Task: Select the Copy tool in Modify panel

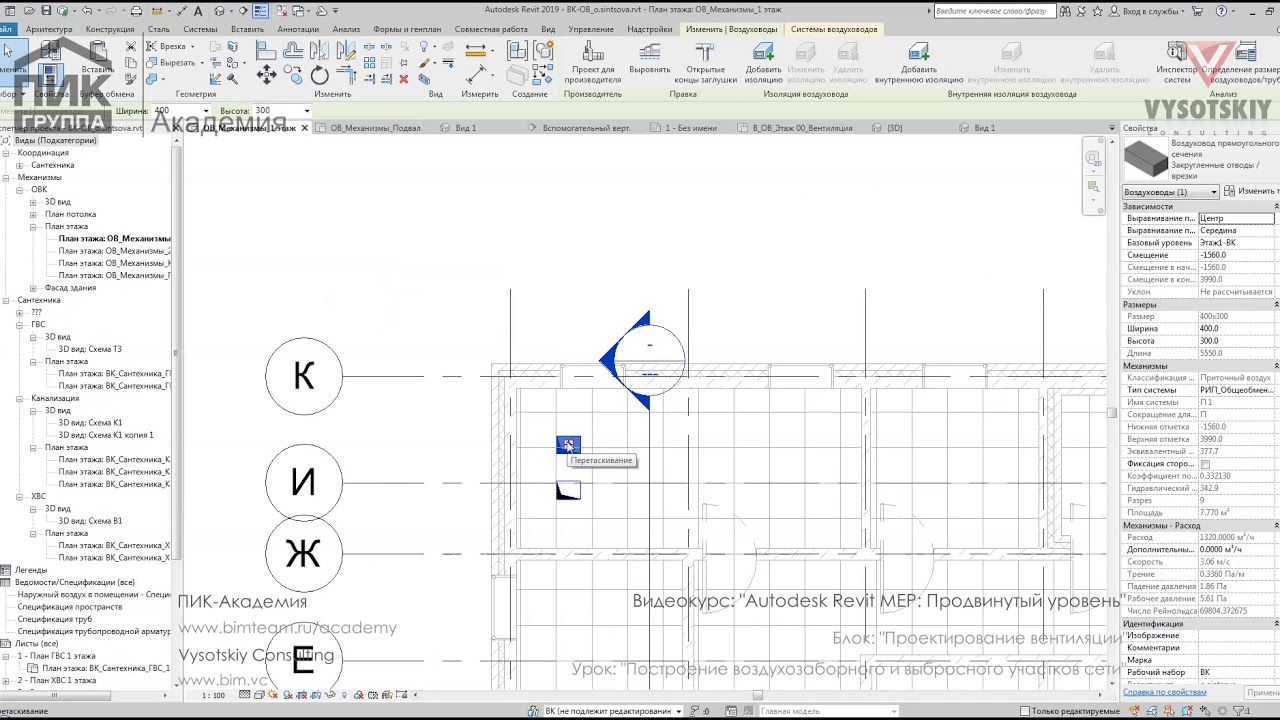Action: point(293,75)
